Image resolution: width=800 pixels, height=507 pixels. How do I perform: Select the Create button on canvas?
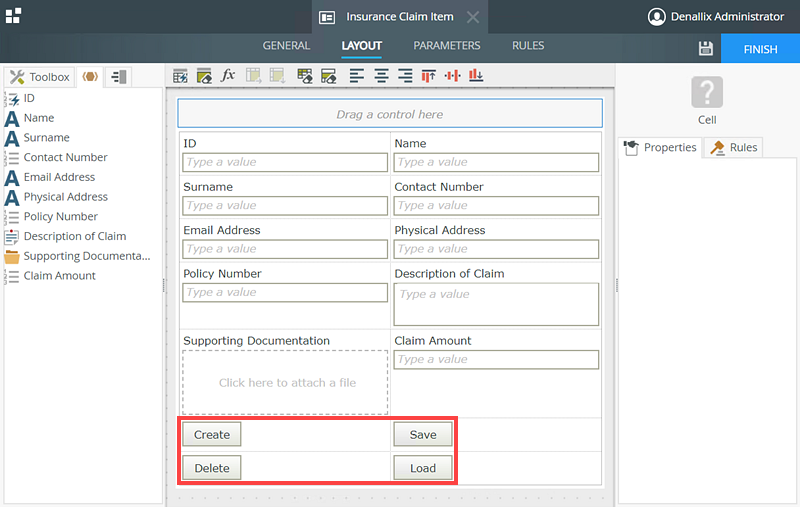[x=211, y=435]
